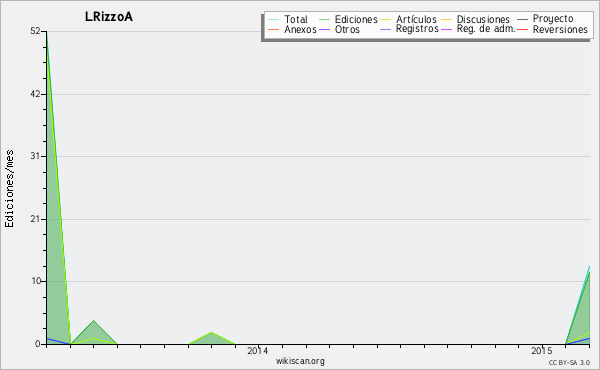Select the Reg. de adm. legend entry

[x=486, y=29]
